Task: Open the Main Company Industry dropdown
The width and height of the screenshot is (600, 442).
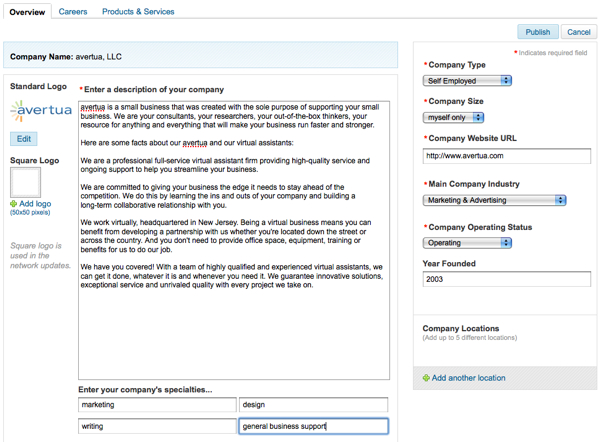Action: (495, 200)
